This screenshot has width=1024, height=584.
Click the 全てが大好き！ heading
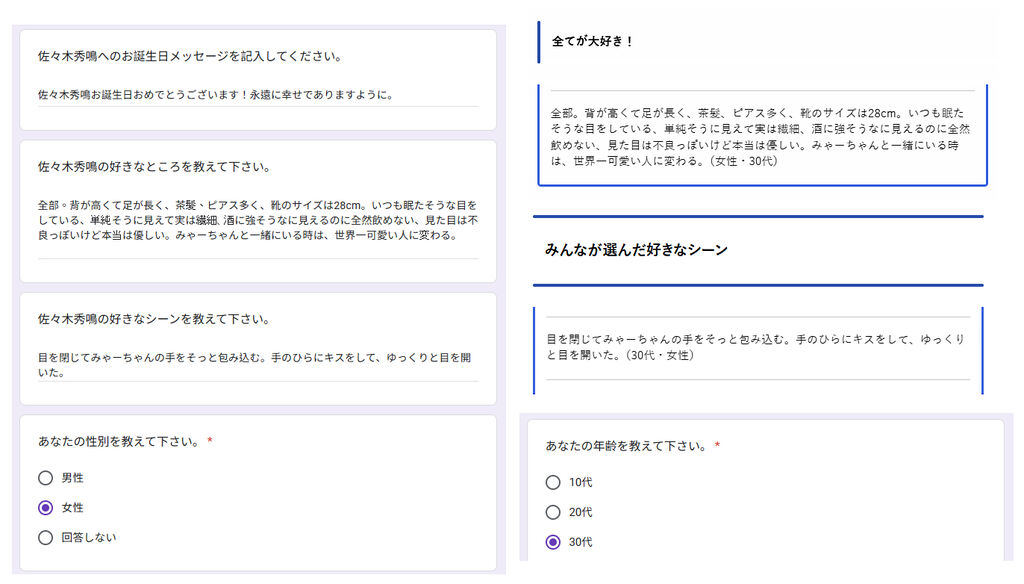(593, 42)
